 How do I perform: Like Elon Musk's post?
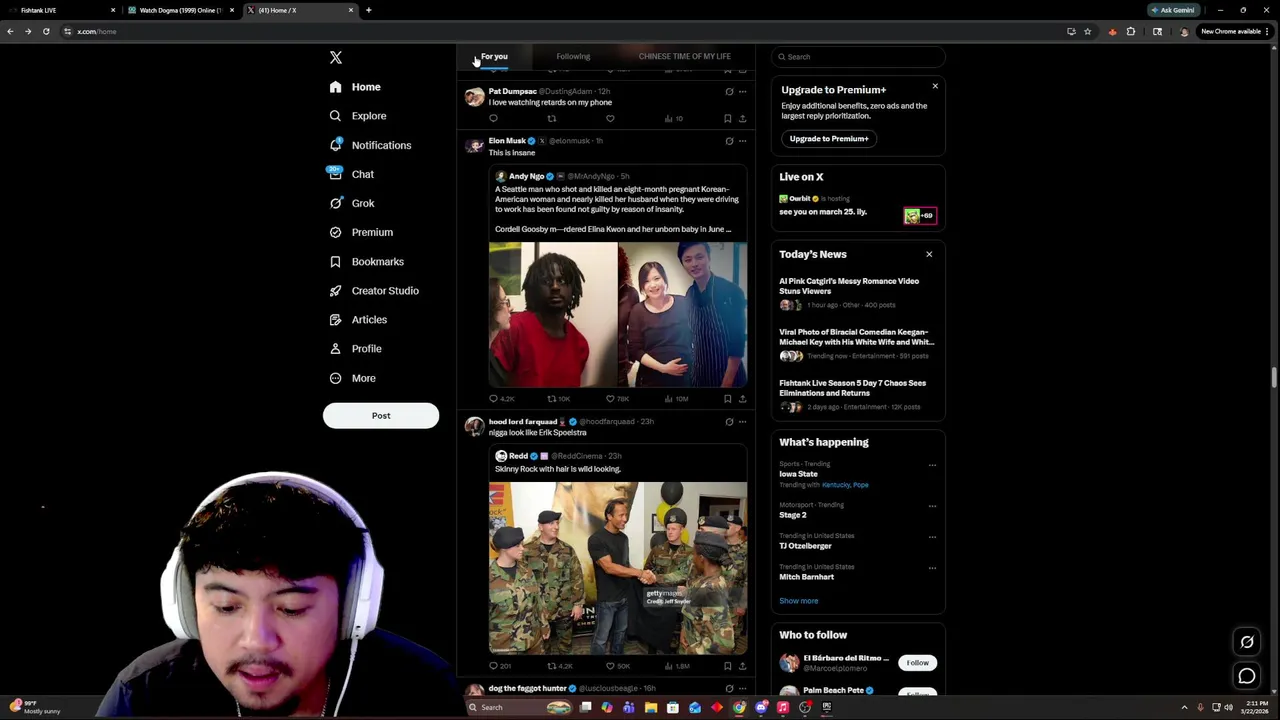click(x=610, y=399)
